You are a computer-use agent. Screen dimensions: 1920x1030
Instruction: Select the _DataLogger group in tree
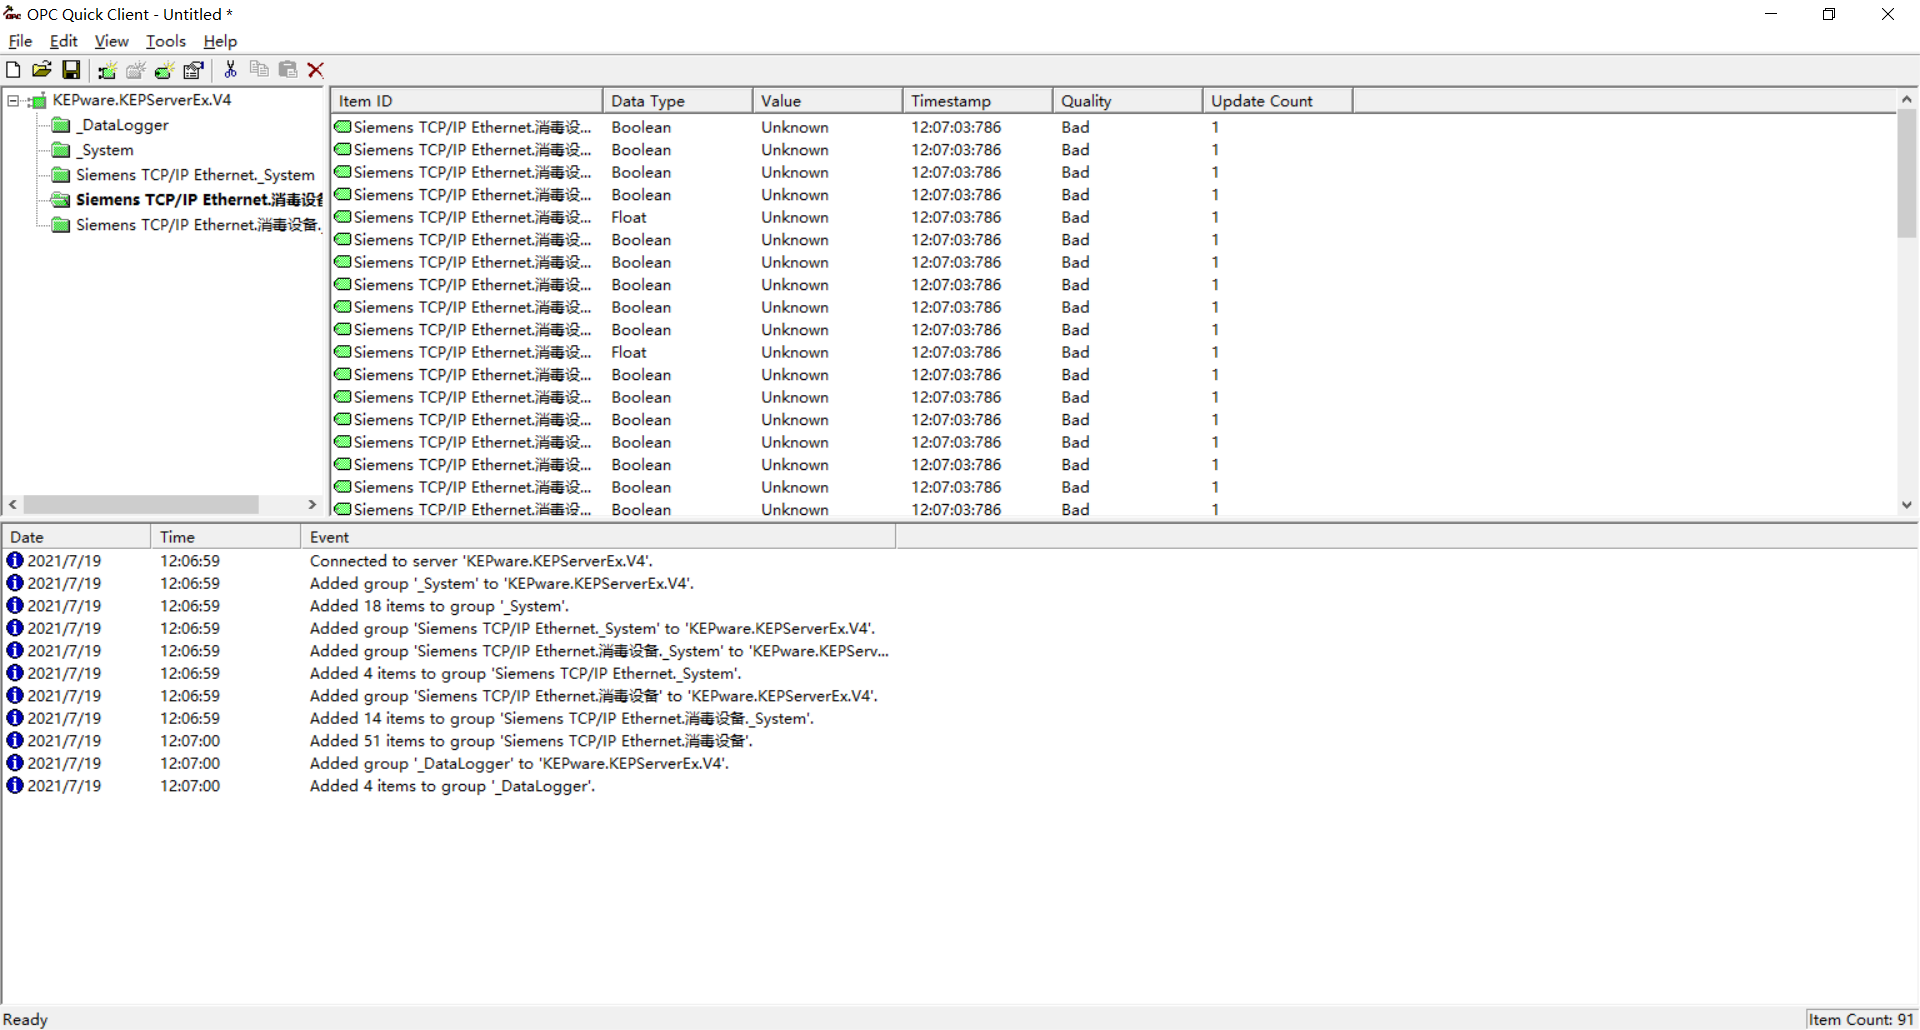124,125
